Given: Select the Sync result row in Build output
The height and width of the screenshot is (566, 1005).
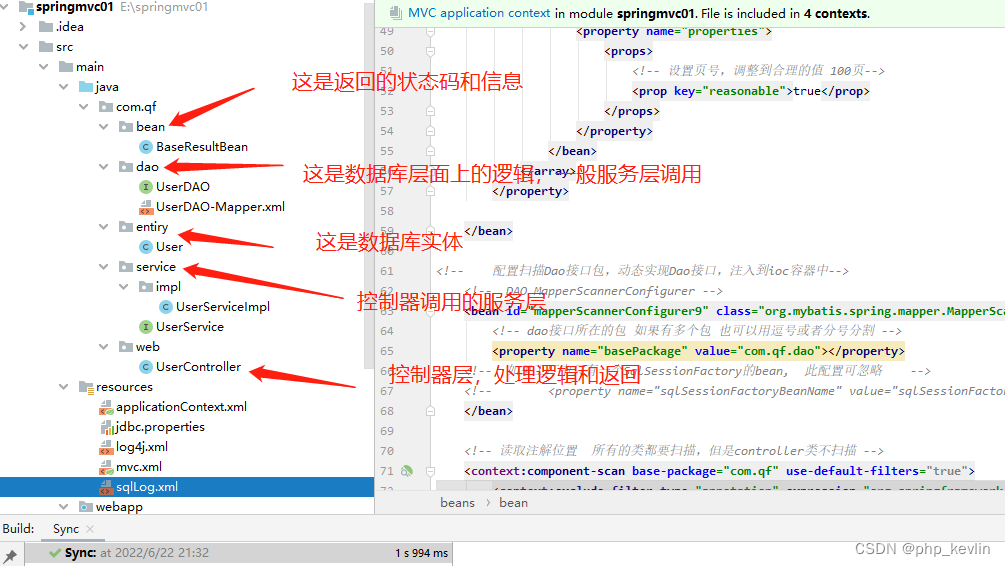Looking at the screenshot, I should 238,553.
